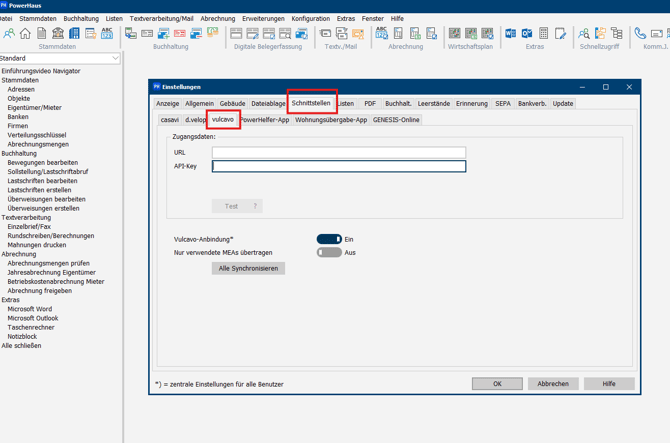Launch Microsoft Outlook via toolbar icon
This screenshot has height=443, width=670.
click(x=527, y=34)
